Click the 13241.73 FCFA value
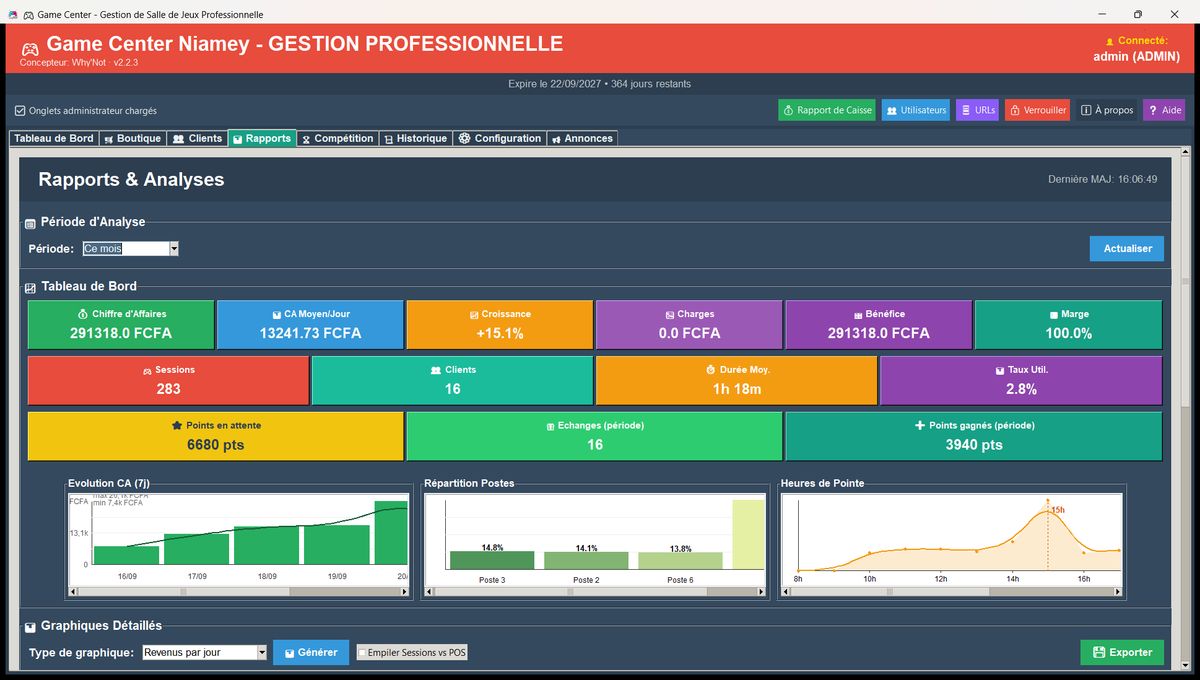Screen dimensions: 1200x680 tap(310, 333)
